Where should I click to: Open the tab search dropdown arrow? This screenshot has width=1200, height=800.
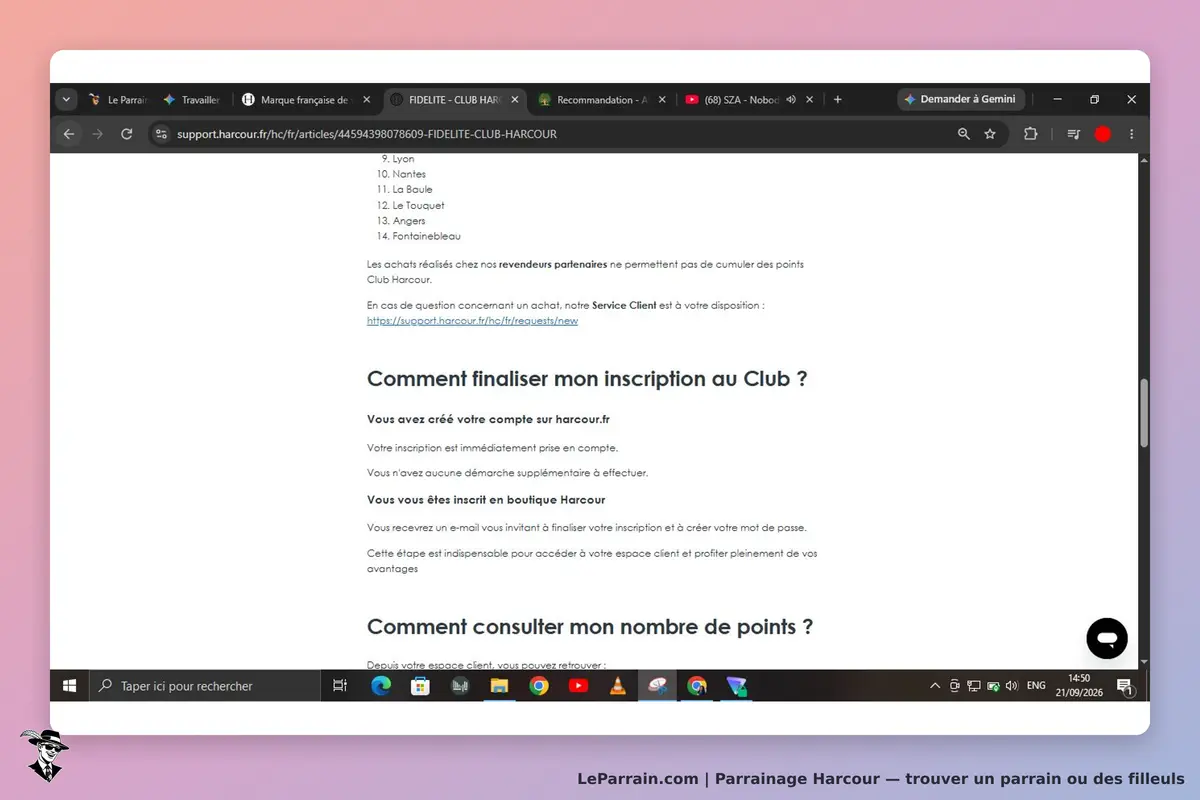point(66,100)
